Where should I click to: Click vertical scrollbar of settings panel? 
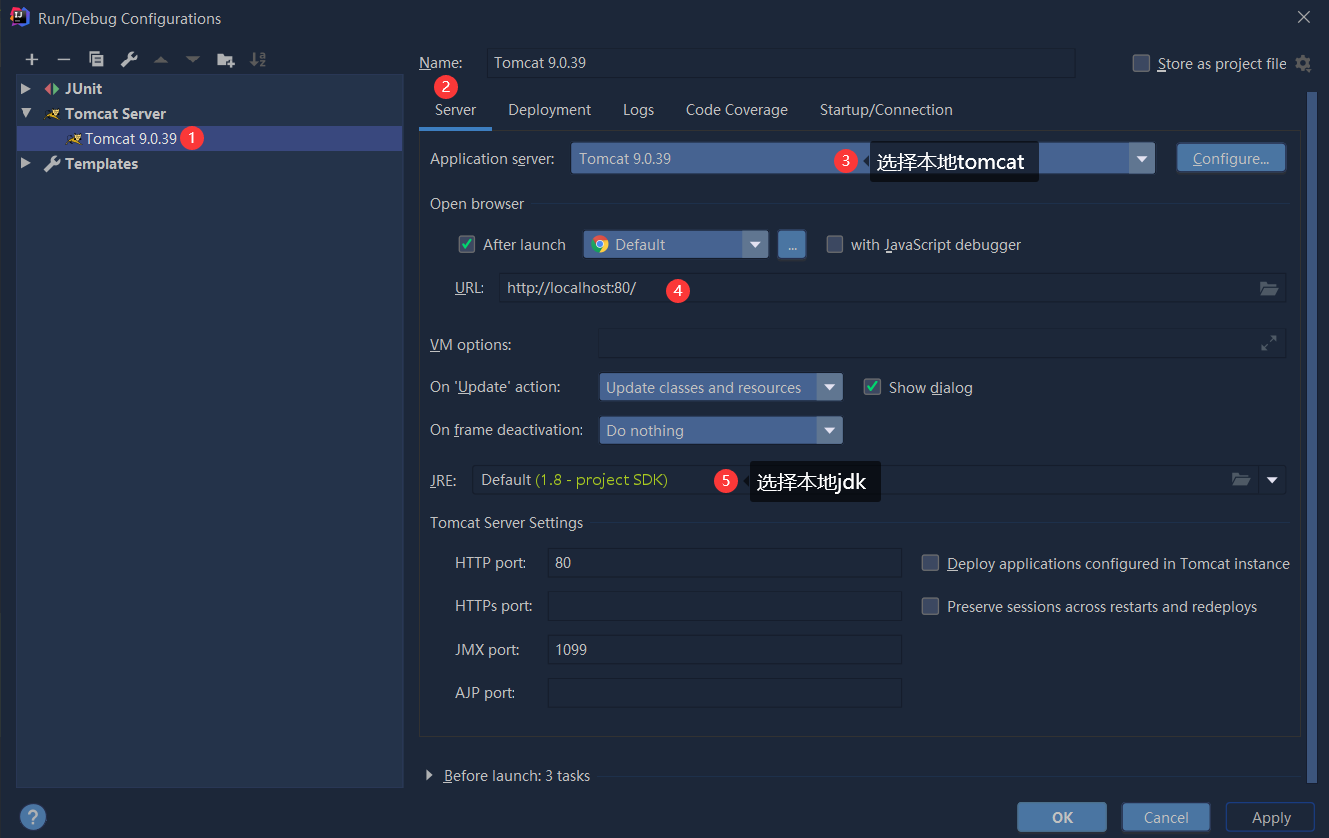1311,435
